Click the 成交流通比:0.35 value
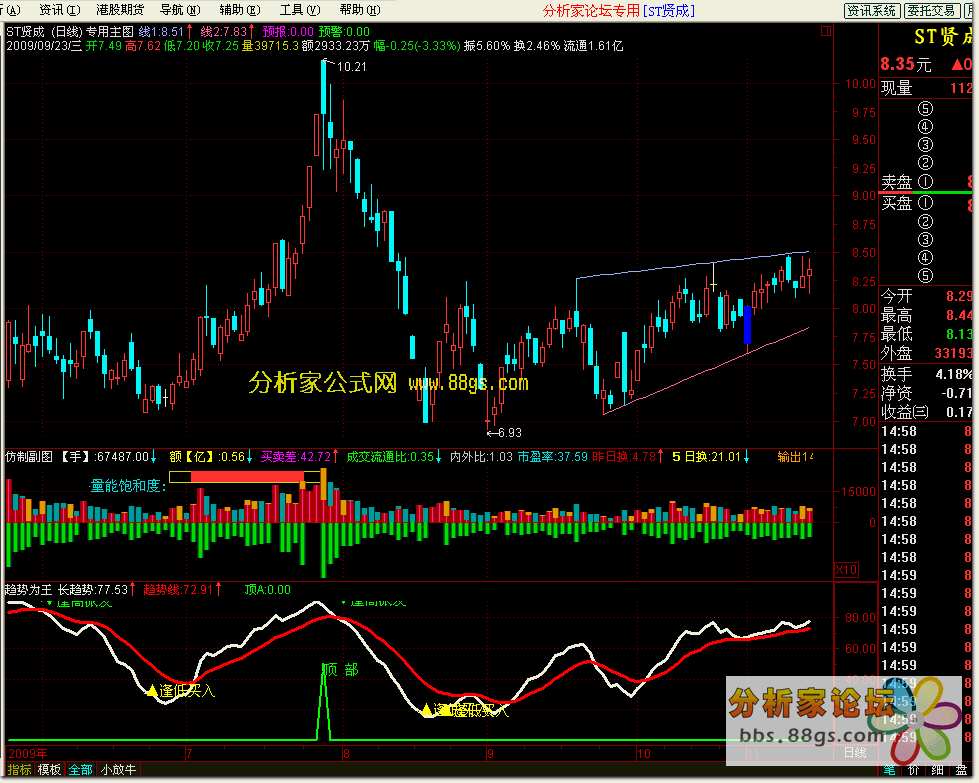The width and height of the screenshot is (979, 783). (x=390, y=456)
